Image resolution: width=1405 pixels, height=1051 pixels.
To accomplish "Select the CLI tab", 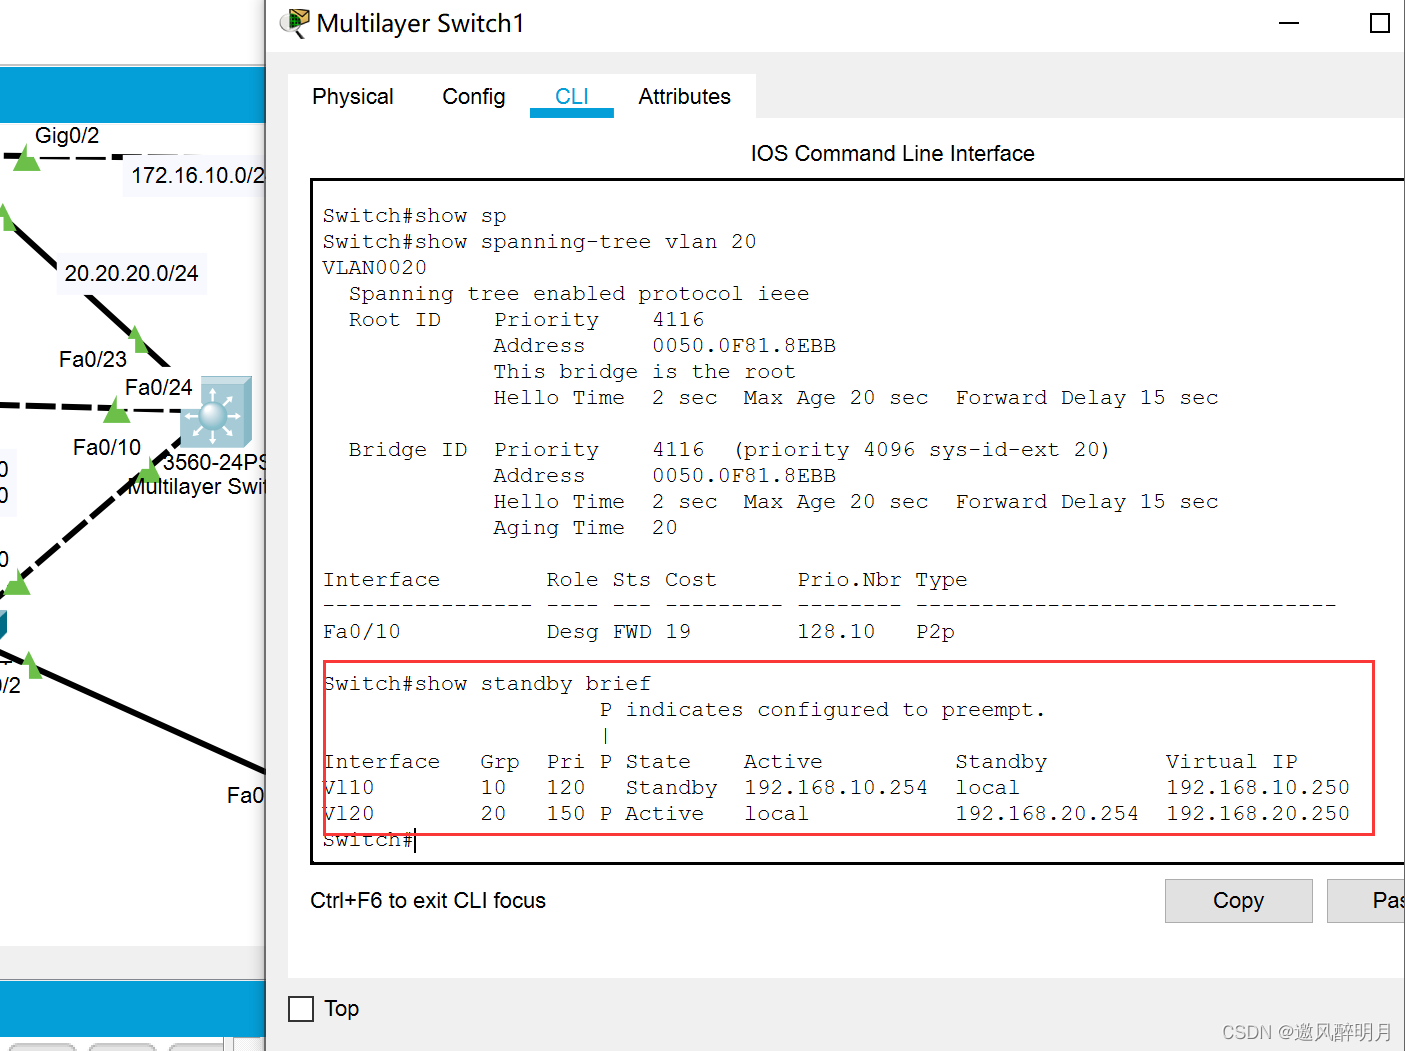I will pos(572,97).
